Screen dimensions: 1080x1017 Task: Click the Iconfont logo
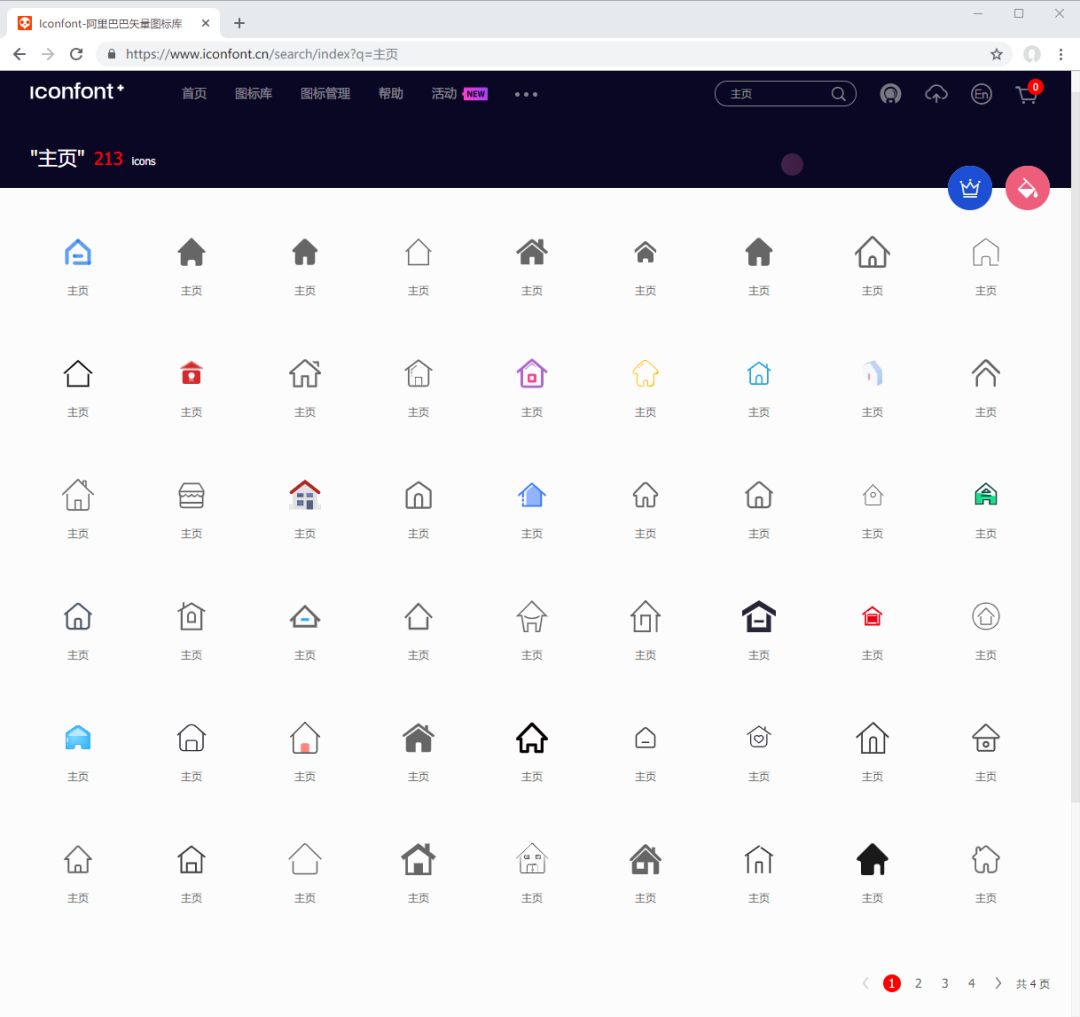point(76,92)
